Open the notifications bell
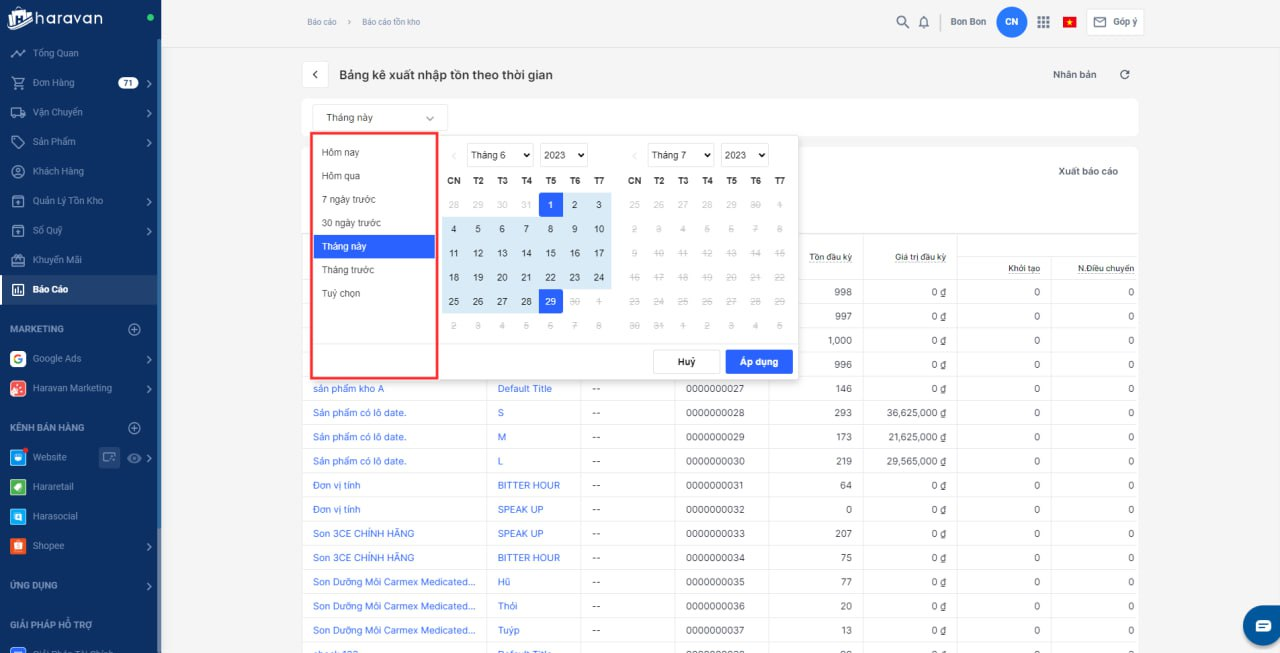This screenshot has height=653, width=1280. [924, 22]
